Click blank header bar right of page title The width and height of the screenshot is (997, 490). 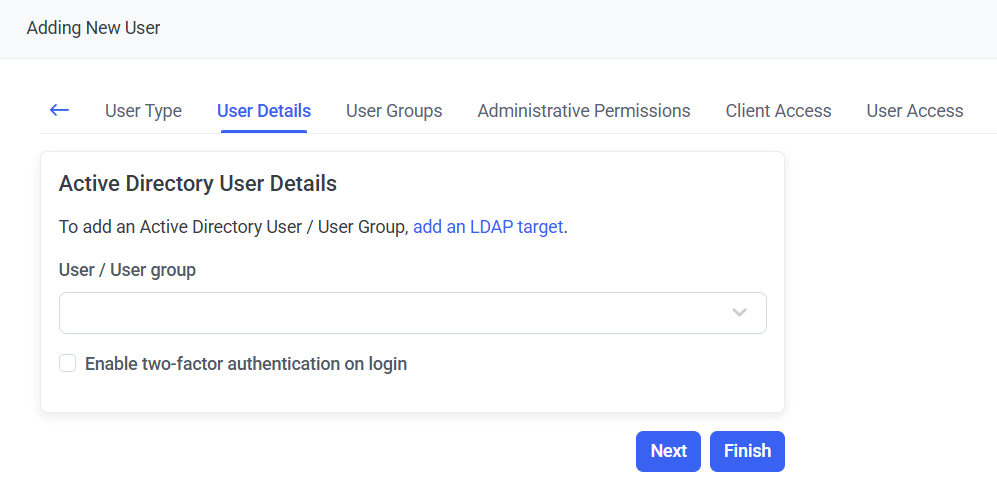[600, 28]
